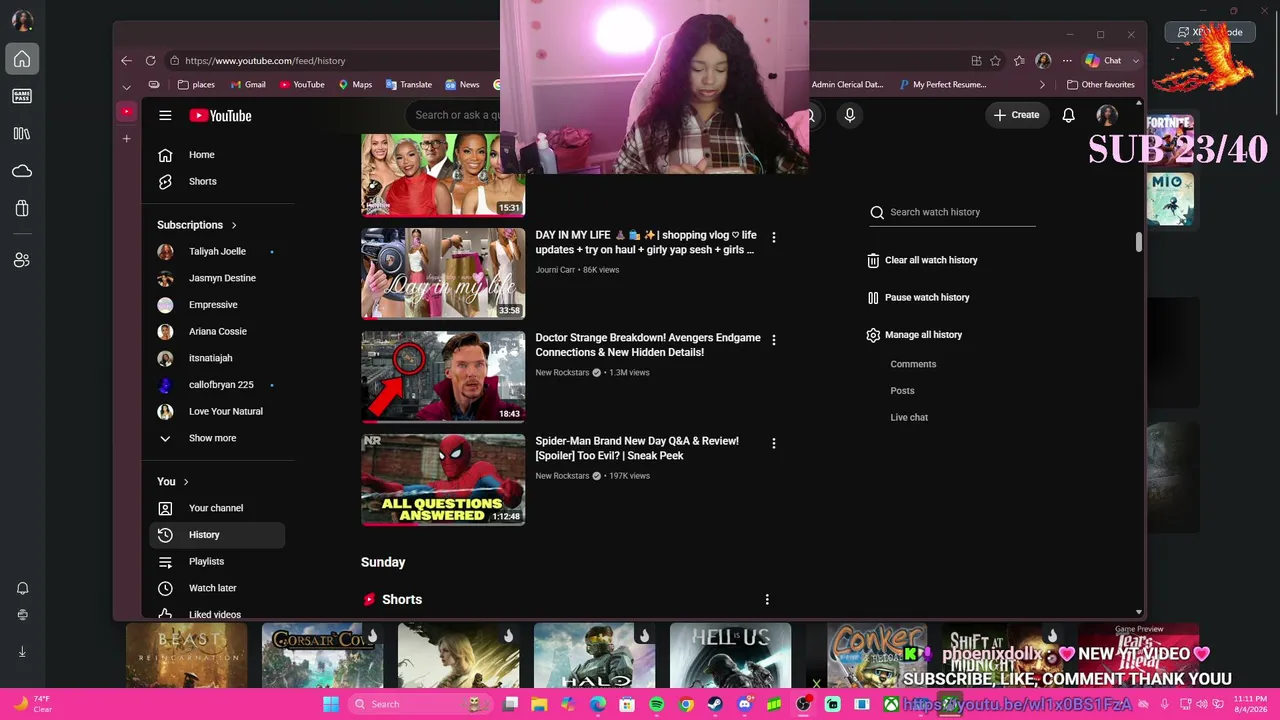Screen dimensions: 1280x720
Task: Open Windows Start menu
Action: [331, 704]
